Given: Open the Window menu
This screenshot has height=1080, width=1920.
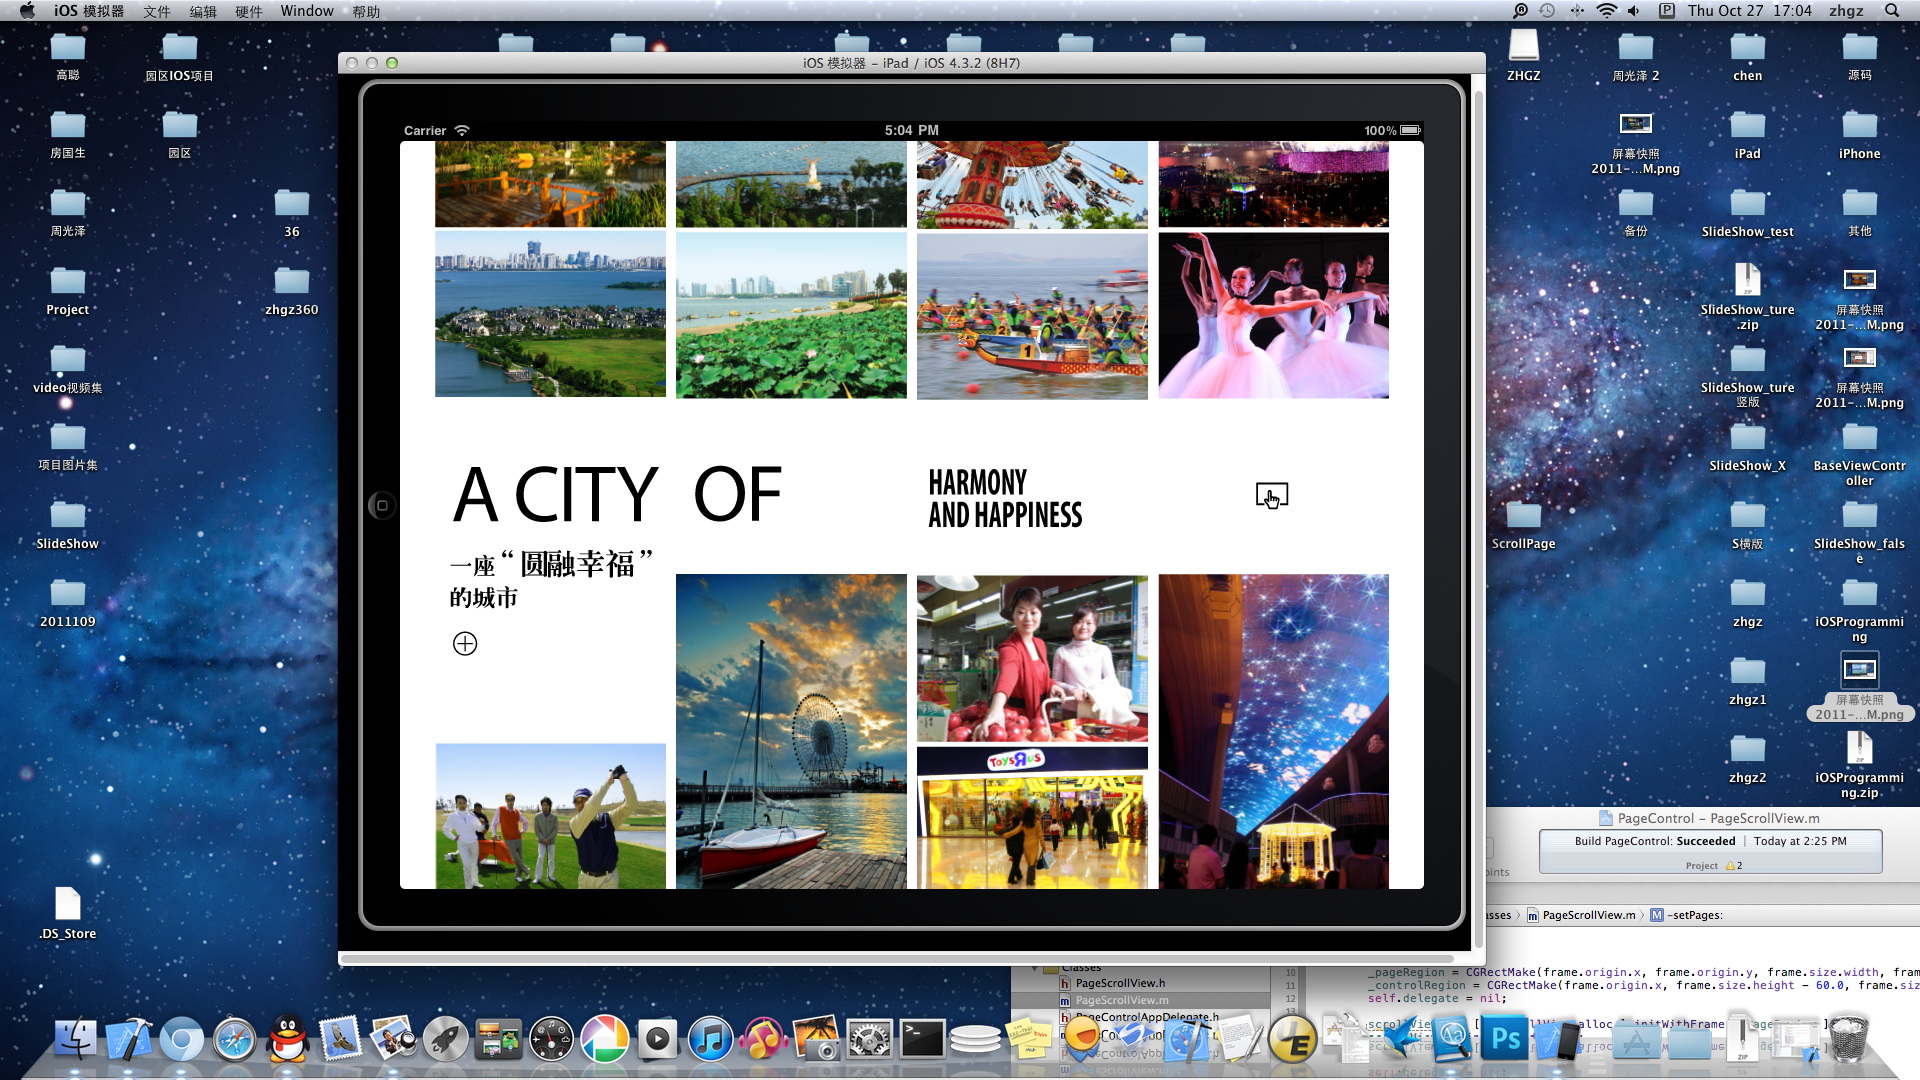Looking at the screenshot, I should click(x=306, y=11).
